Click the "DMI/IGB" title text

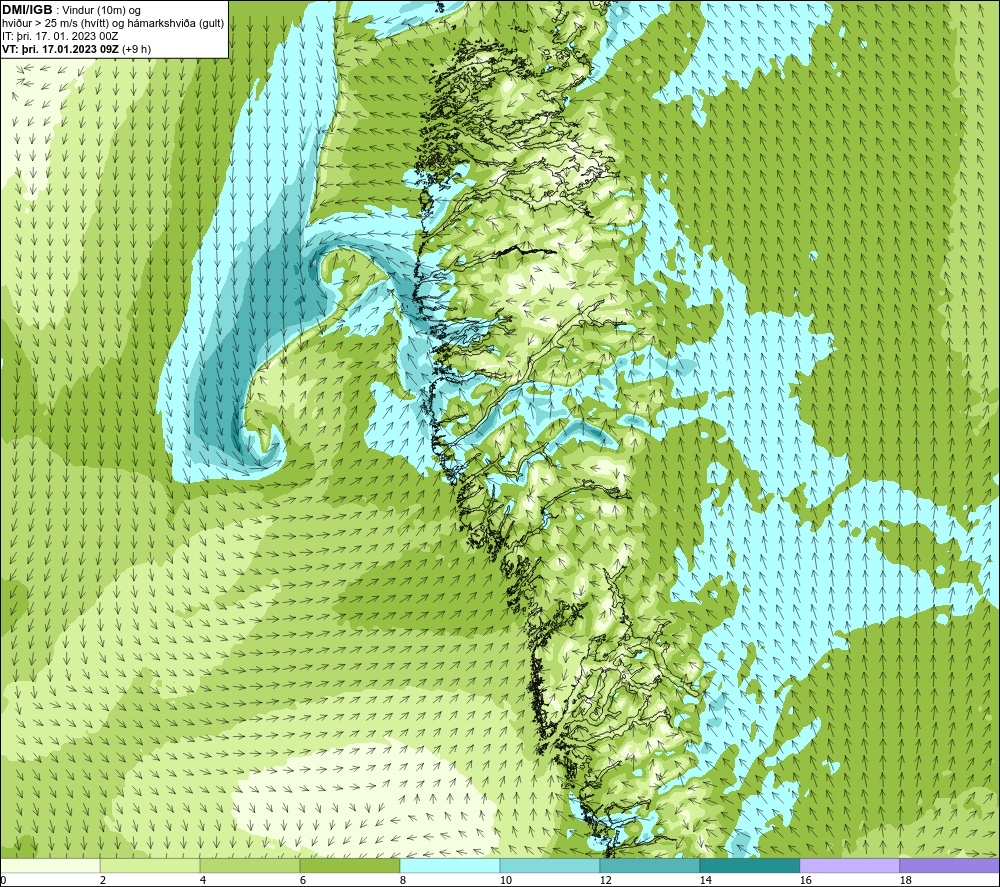tap(27, 10)
